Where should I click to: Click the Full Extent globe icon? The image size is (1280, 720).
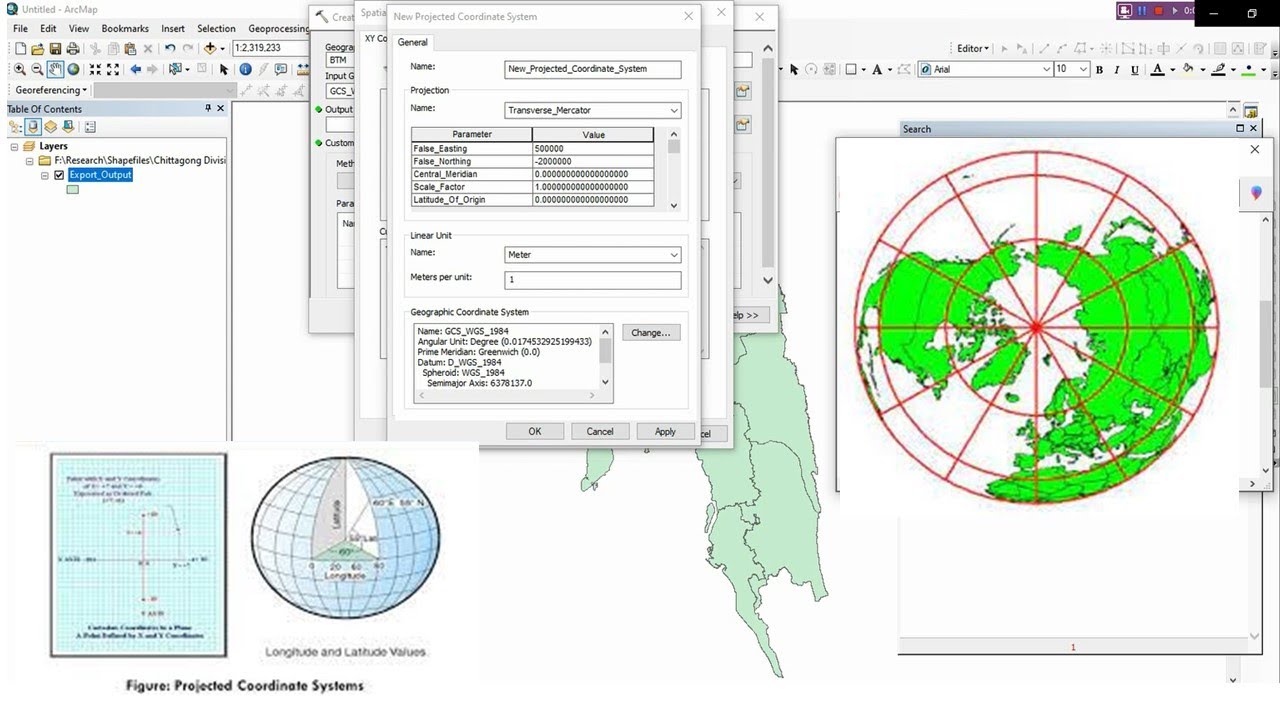[74, 69]
